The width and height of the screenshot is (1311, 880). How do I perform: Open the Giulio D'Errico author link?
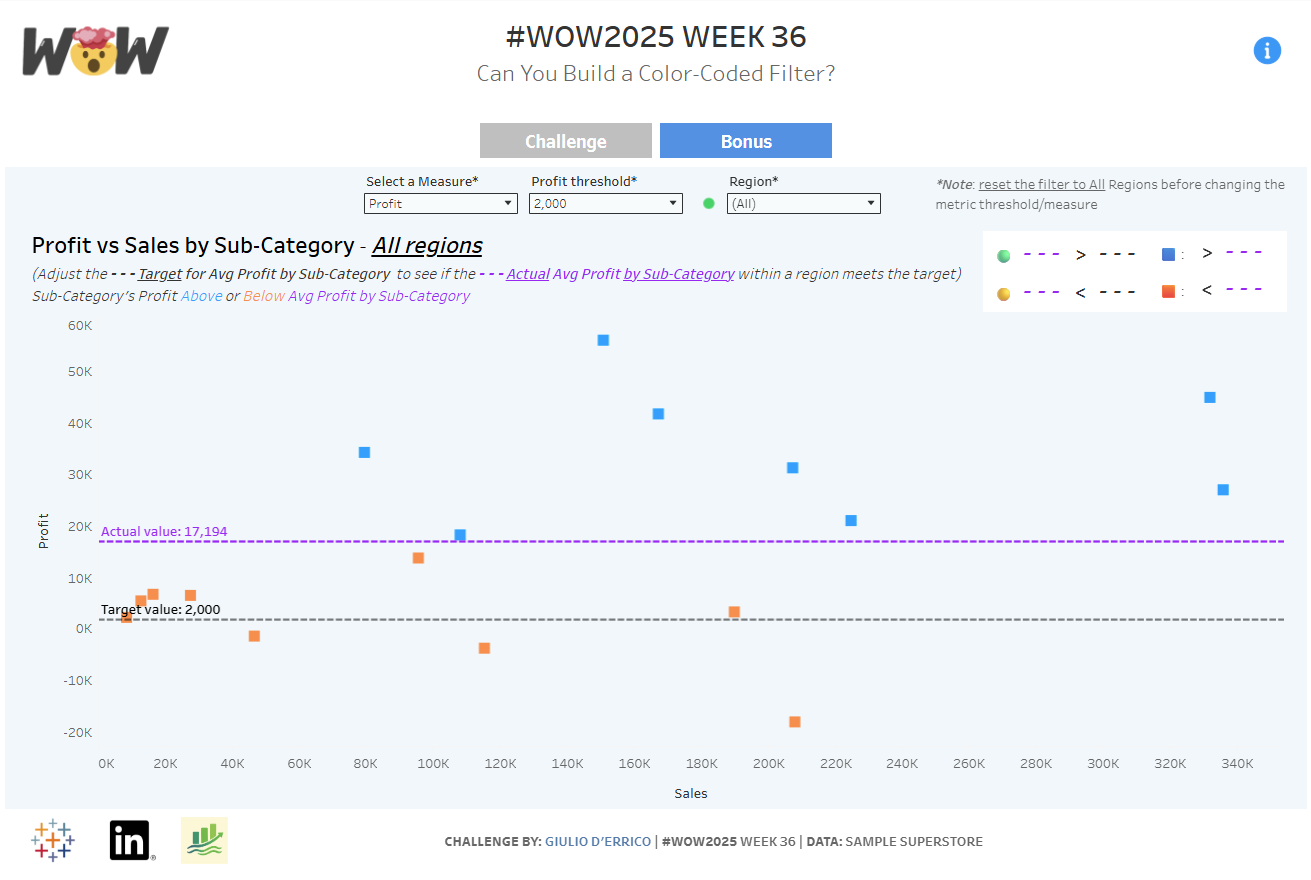(598, 841)
